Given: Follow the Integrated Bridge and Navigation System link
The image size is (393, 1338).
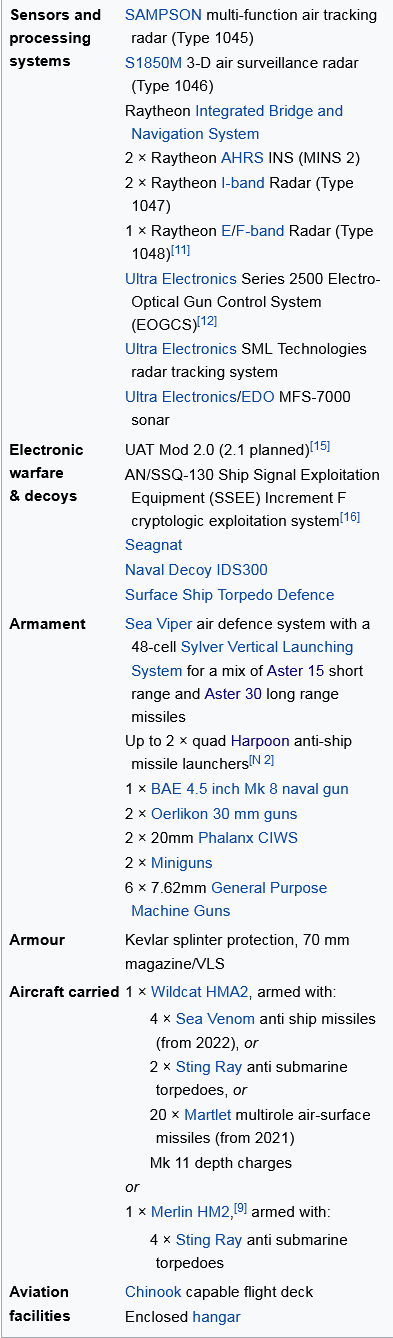Looking at the screenshot, I should 234,122.
